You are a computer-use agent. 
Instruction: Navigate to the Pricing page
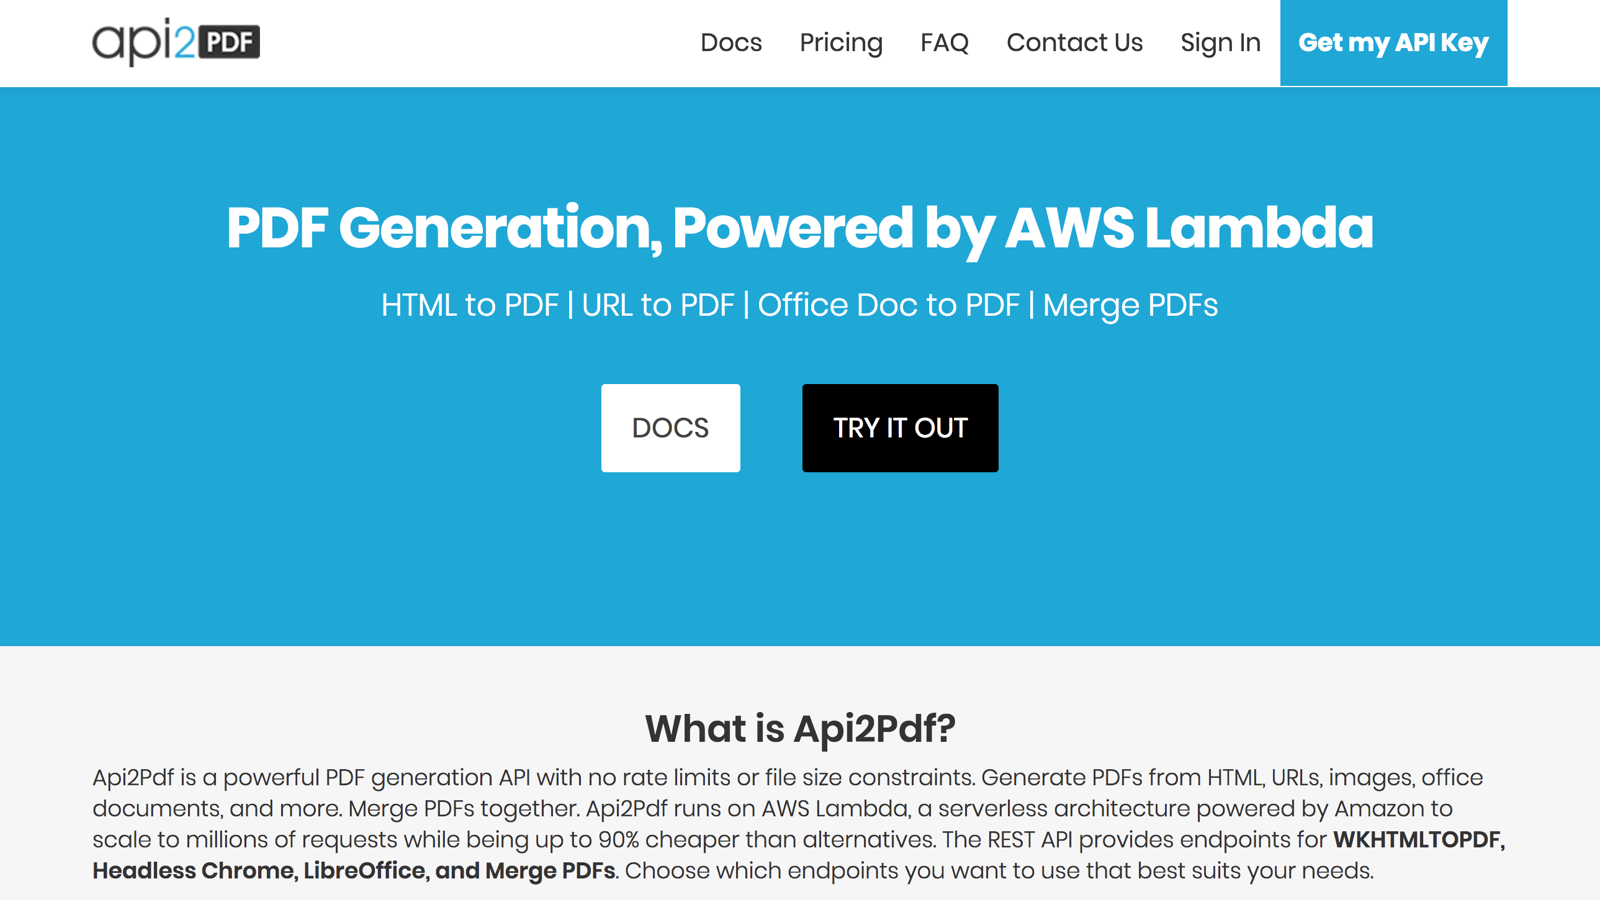(841, 43)
